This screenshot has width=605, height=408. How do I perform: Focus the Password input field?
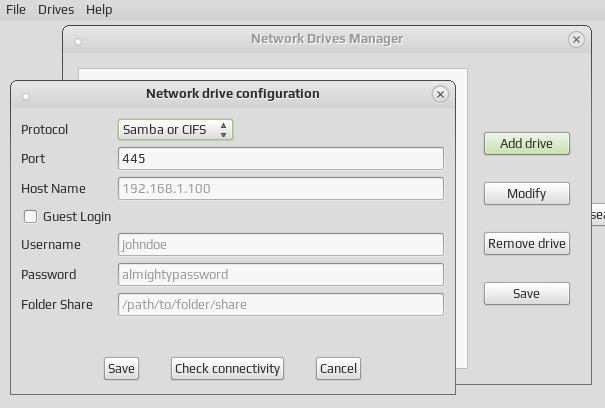tap(281, 274)
